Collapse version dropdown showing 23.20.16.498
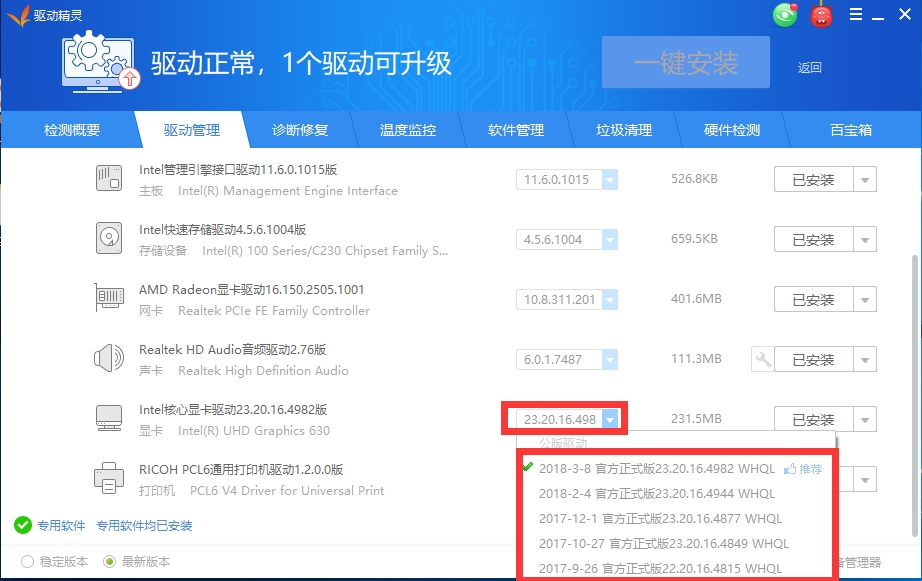This screenshot has width=922, height=581. tap(610, 419)
